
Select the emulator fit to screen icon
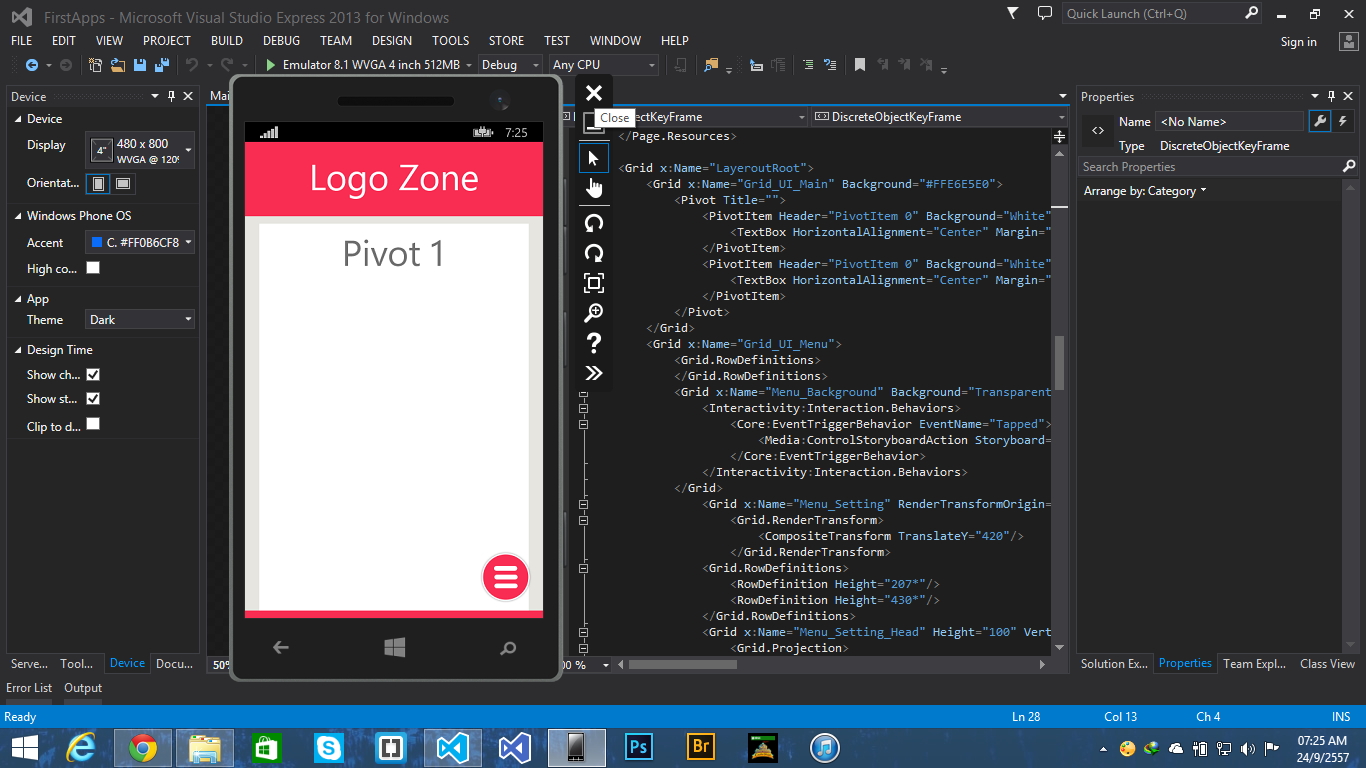594,283
